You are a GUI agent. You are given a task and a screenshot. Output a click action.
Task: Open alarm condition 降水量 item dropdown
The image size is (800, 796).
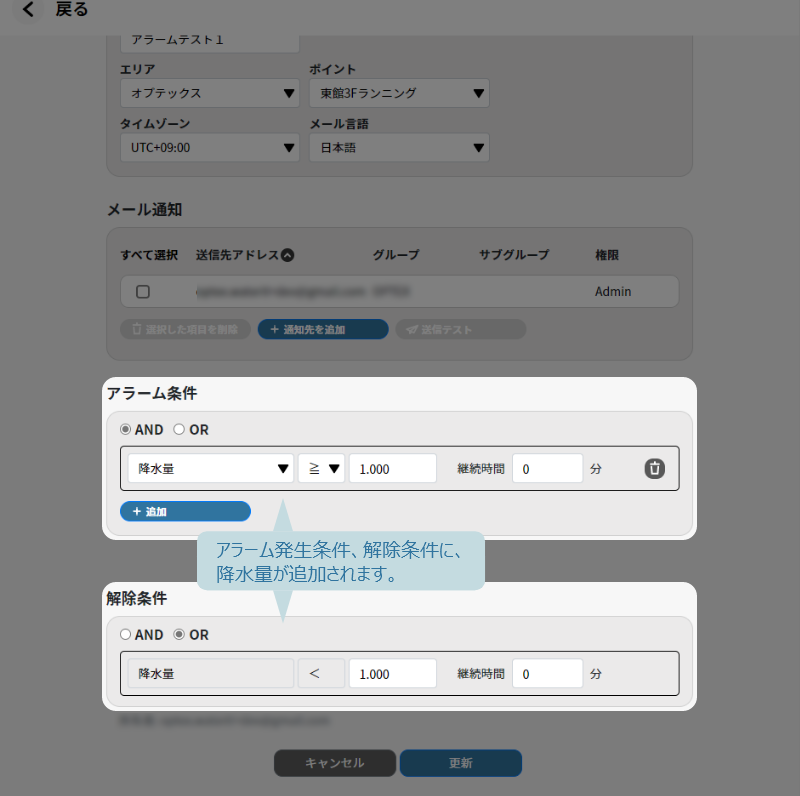(x=211, y=468)
